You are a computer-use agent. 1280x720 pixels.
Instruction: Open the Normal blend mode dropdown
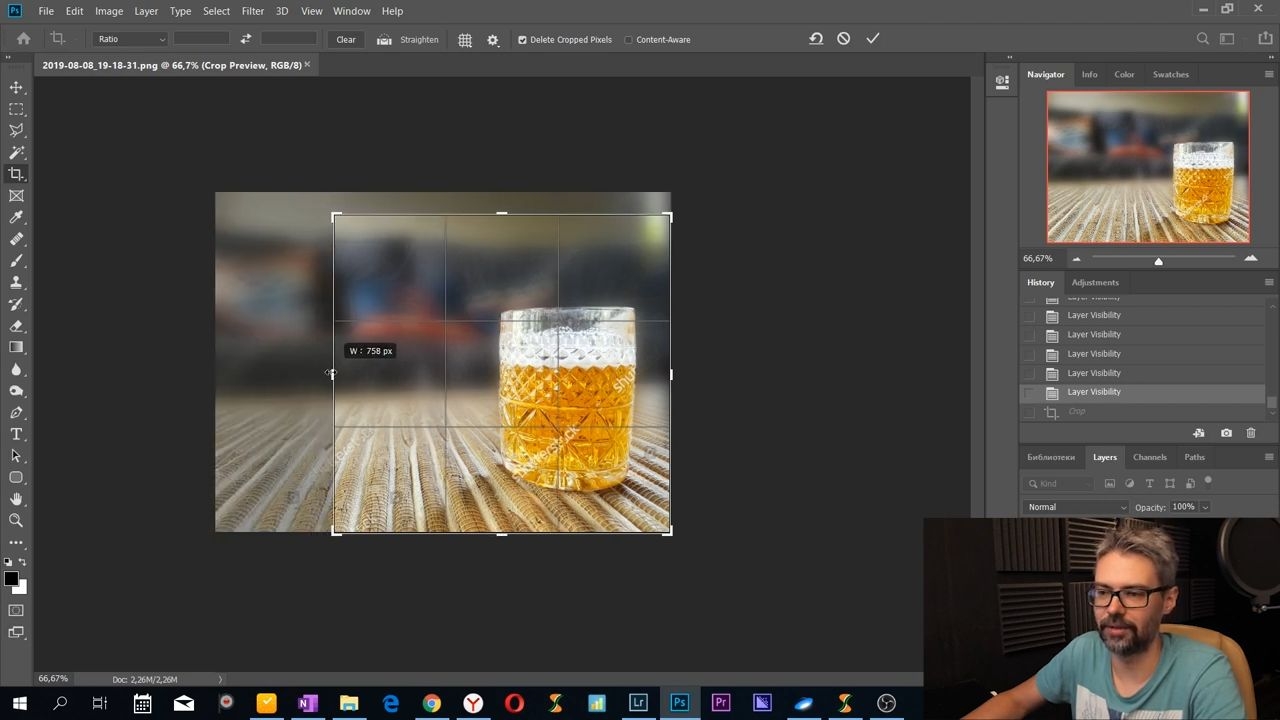pyautogui.click(x=1077, y=507)
